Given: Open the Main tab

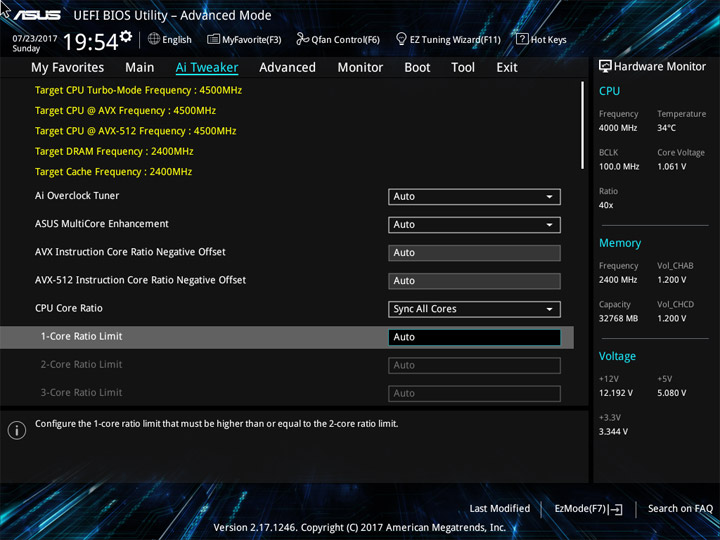Looking at the screenshot, I should pos(140,68).
